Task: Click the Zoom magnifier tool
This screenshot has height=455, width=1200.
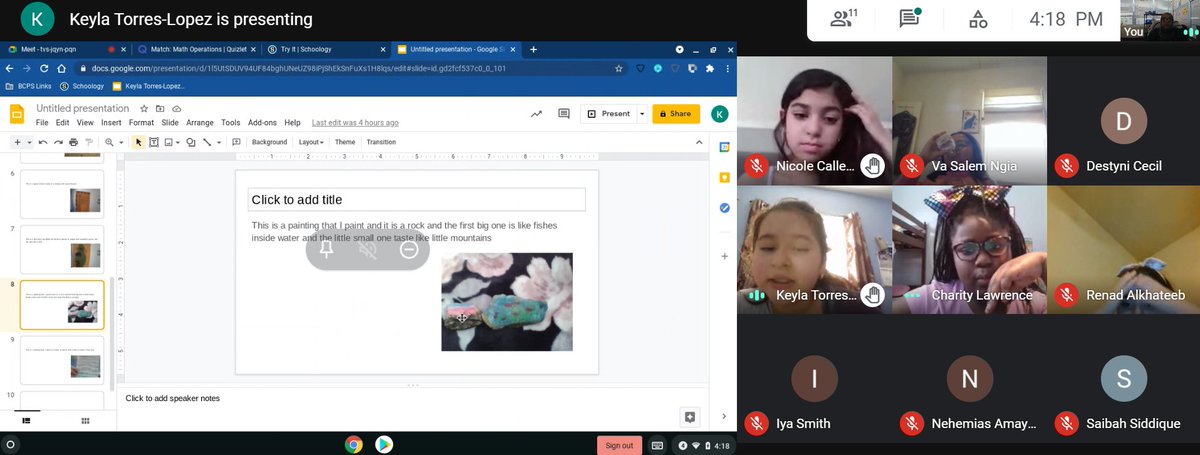Action: pos(108,142)
